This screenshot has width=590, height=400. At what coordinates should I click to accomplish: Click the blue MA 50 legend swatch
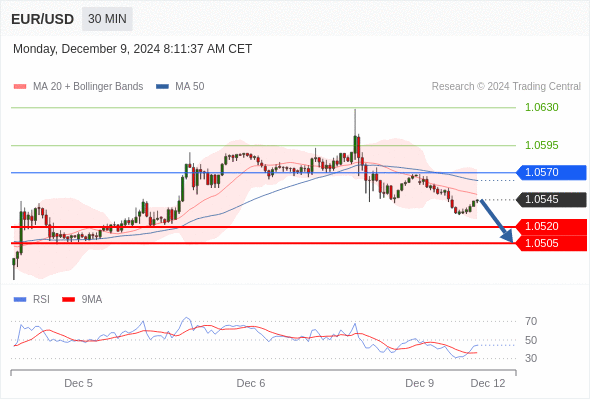tap(162, 87)
